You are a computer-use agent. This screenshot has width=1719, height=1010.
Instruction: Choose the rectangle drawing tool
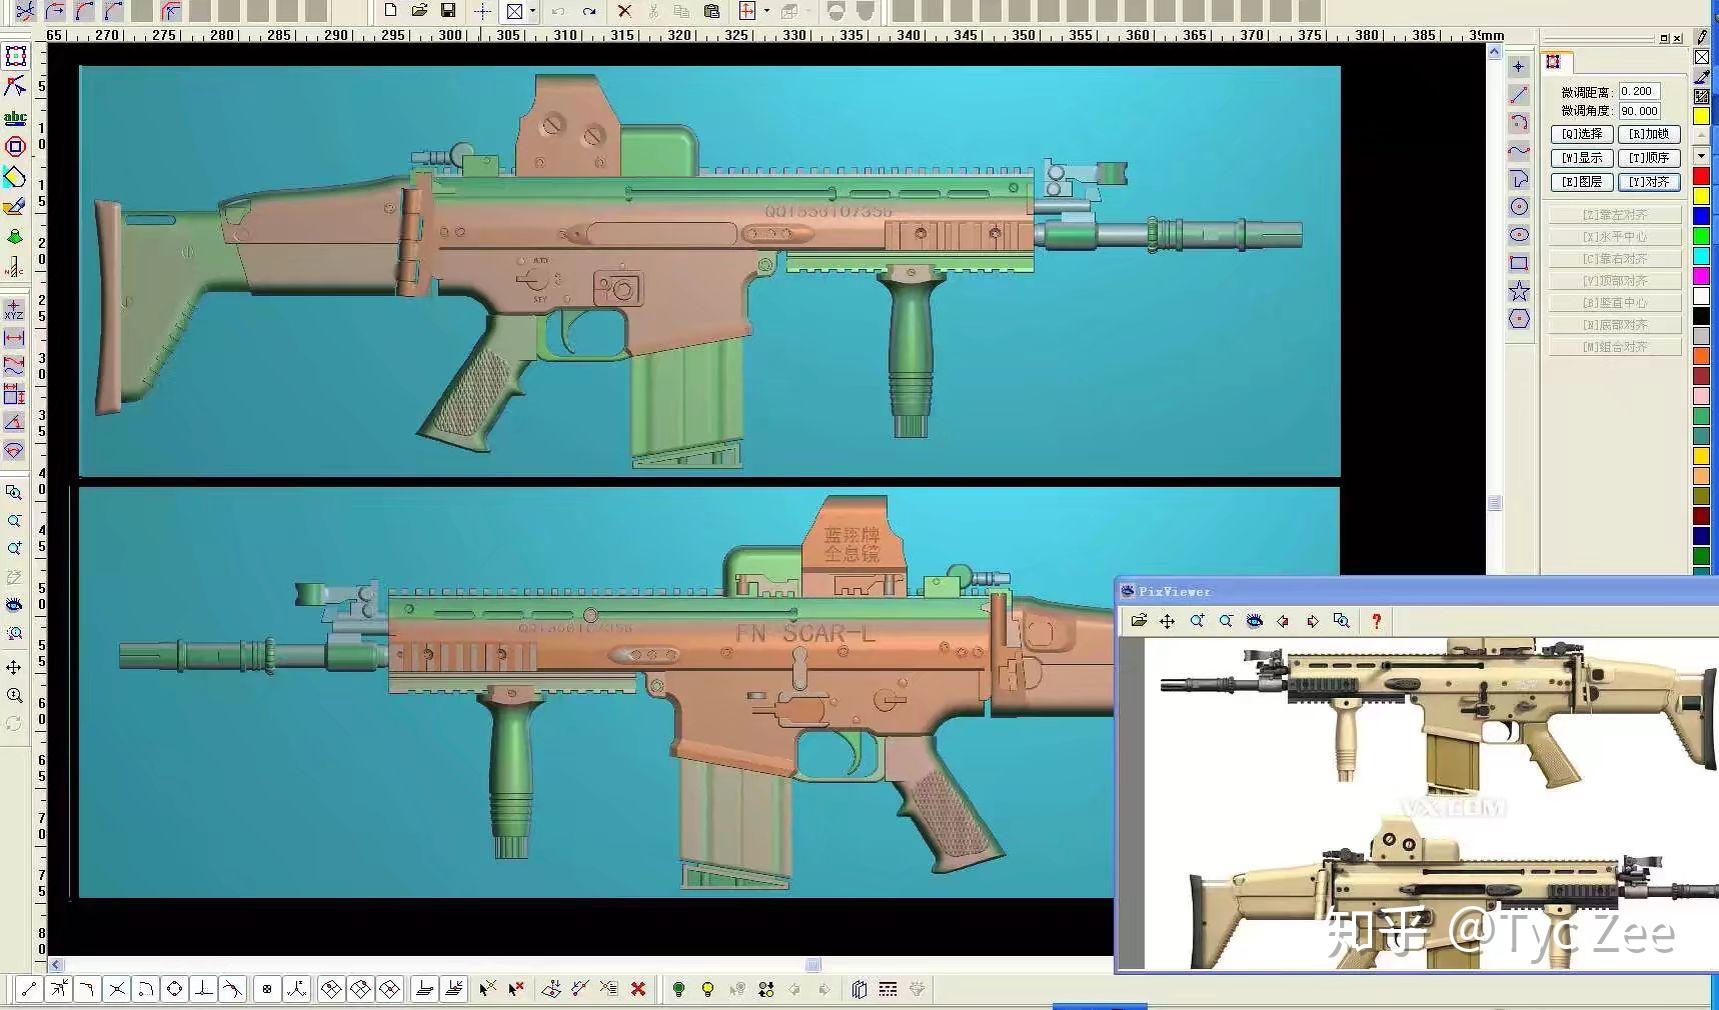(x=1519, y=263)
